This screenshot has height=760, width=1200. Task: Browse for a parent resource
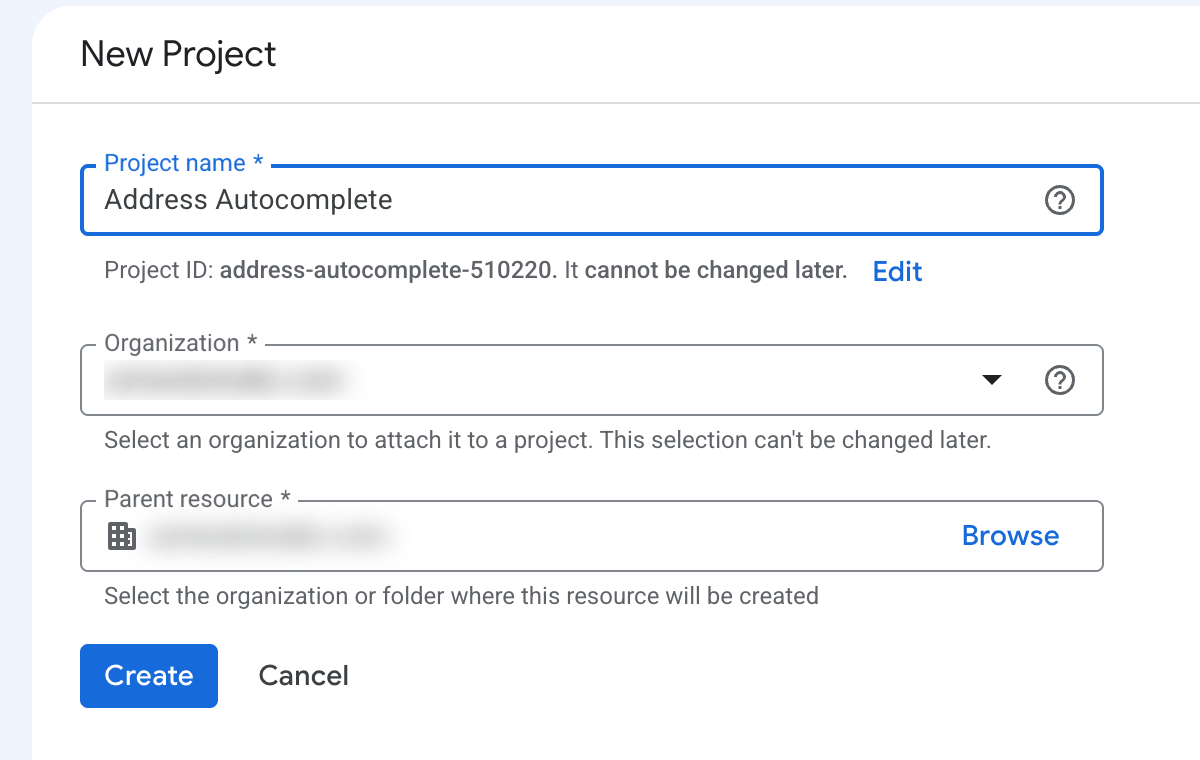click(1010, 536)
